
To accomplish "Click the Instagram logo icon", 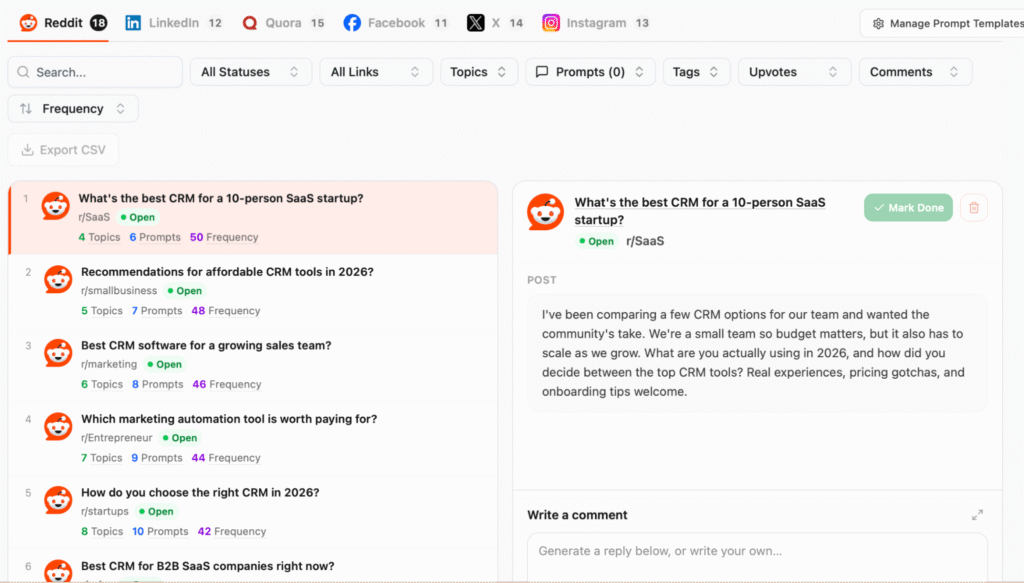I will [551, 23].
